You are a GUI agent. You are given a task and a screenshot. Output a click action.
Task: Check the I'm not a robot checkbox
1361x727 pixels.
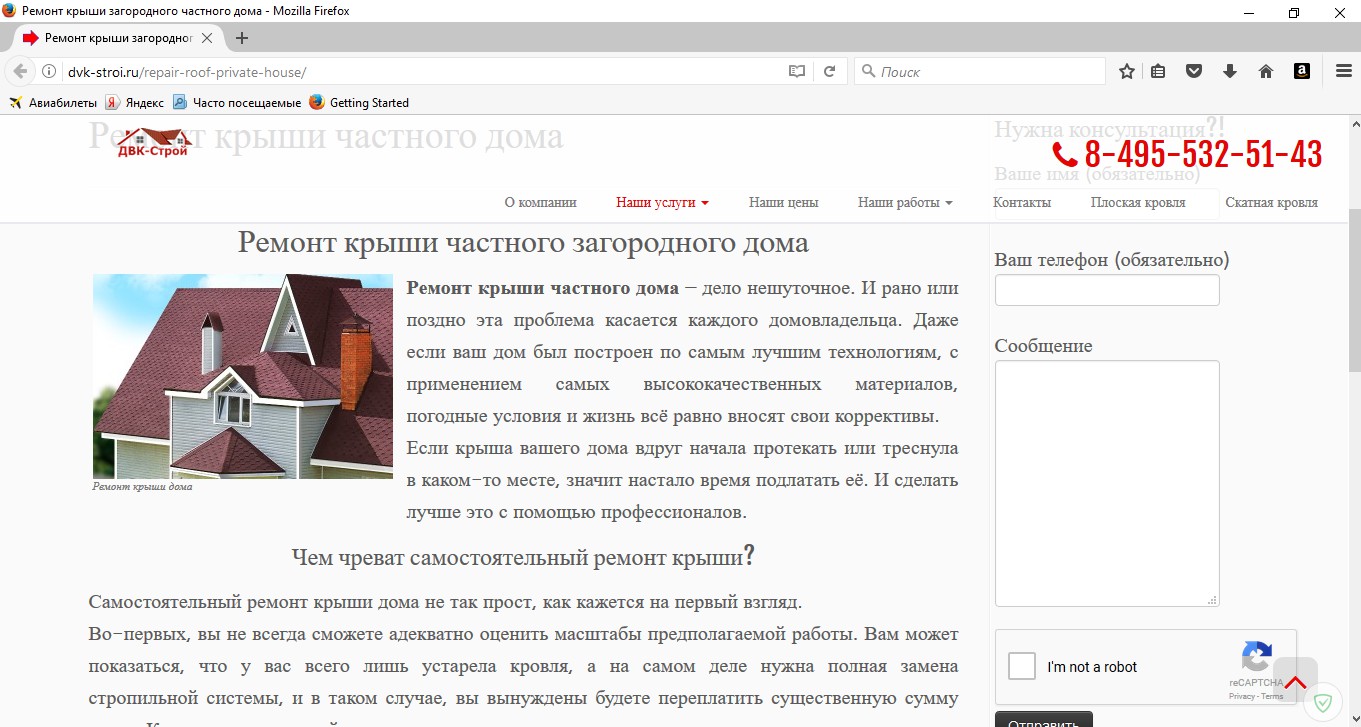tap(1022, 667)
